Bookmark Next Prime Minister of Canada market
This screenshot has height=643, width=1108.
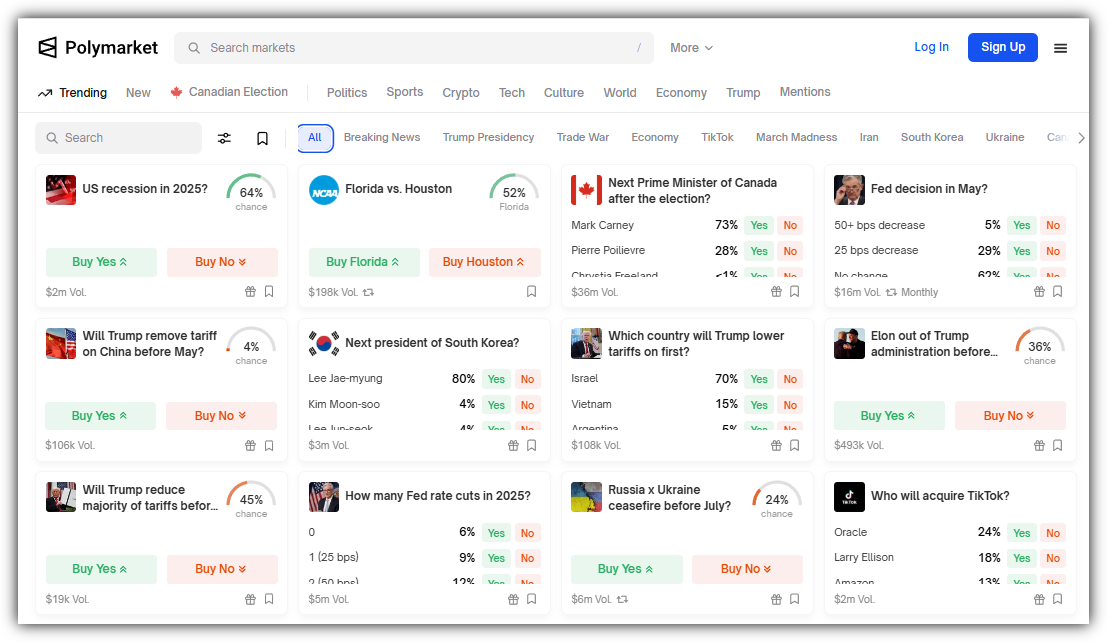pos(795,291)
